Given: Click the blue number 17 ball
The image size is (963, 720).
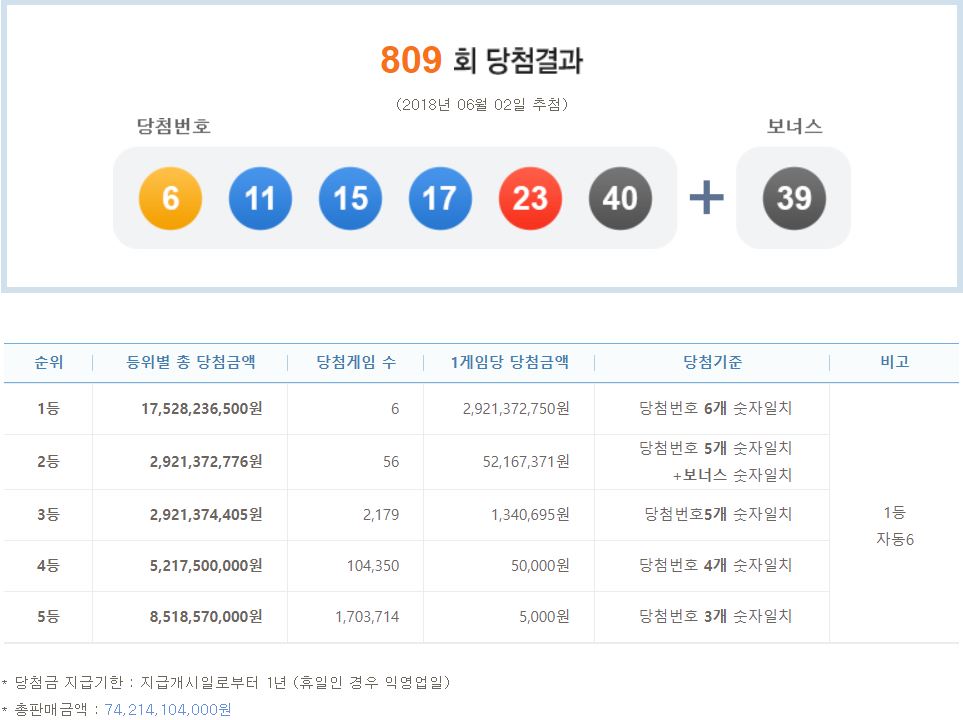Looking at the screenshot, I should tap(440, 198).
